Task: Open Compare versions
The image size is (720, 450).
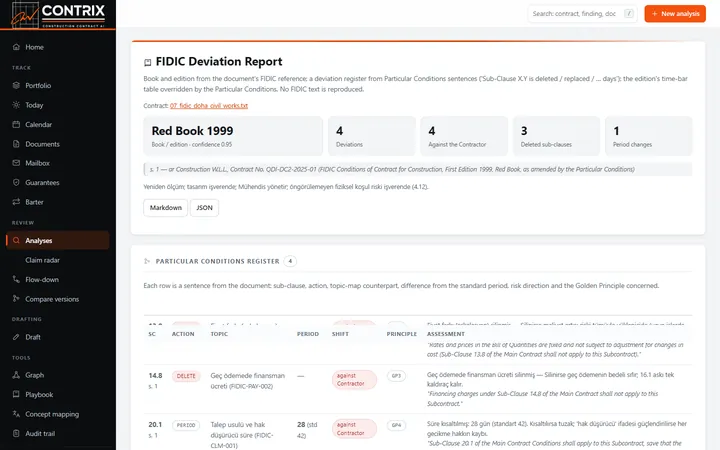Action: click(x=58, y=298)
